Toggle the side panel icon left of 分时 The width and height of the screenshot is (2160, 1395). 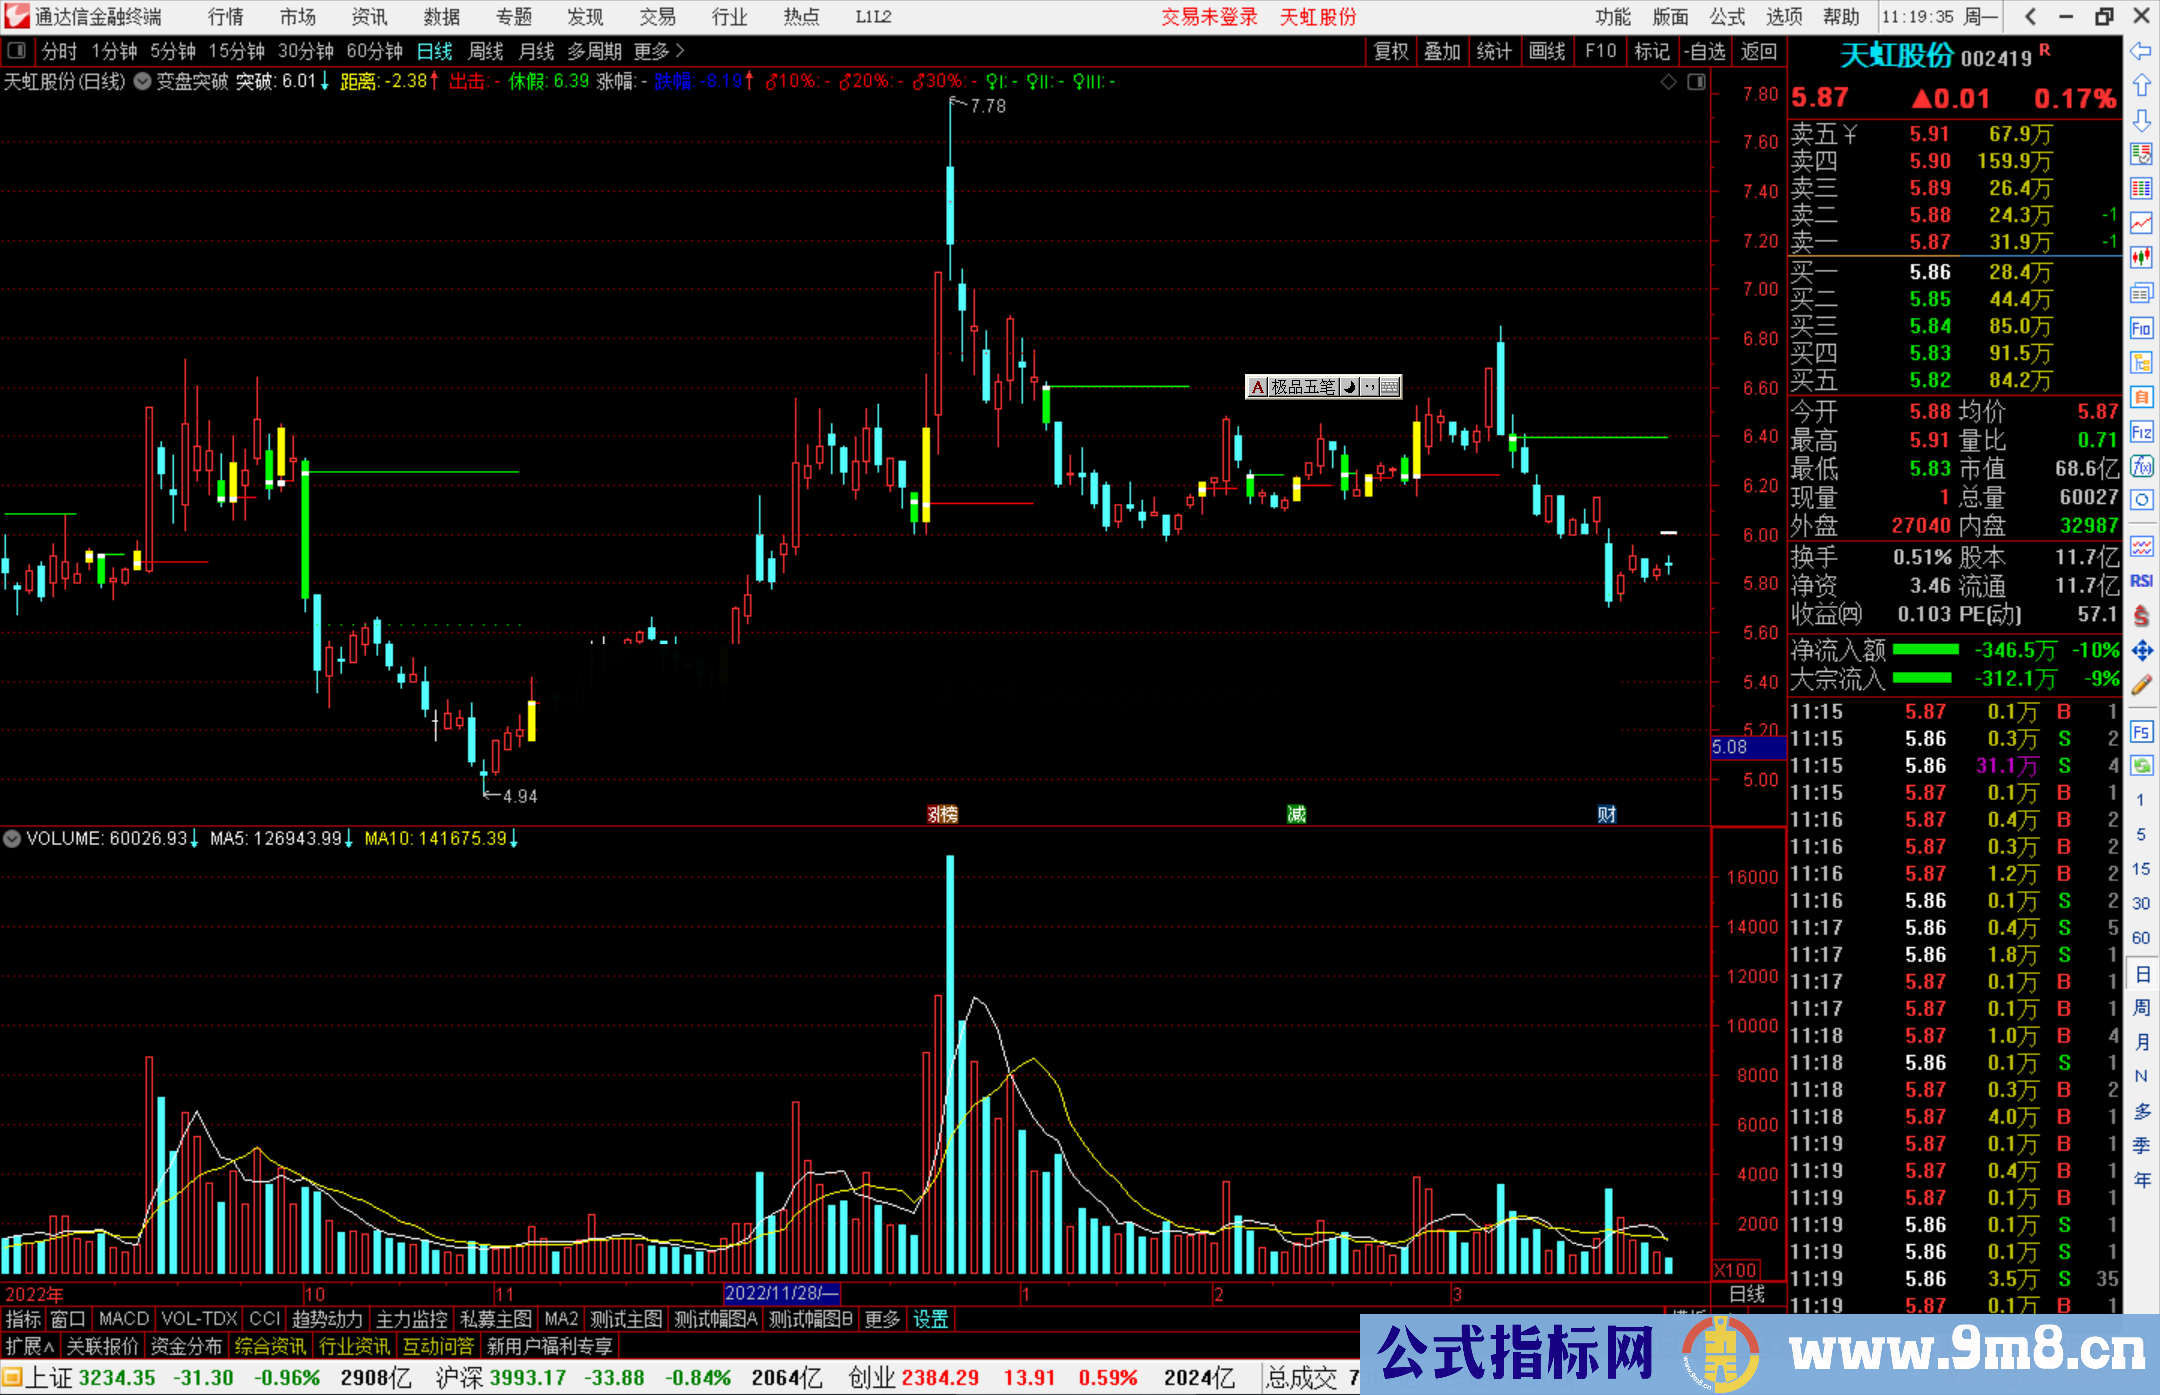(17, 51)
